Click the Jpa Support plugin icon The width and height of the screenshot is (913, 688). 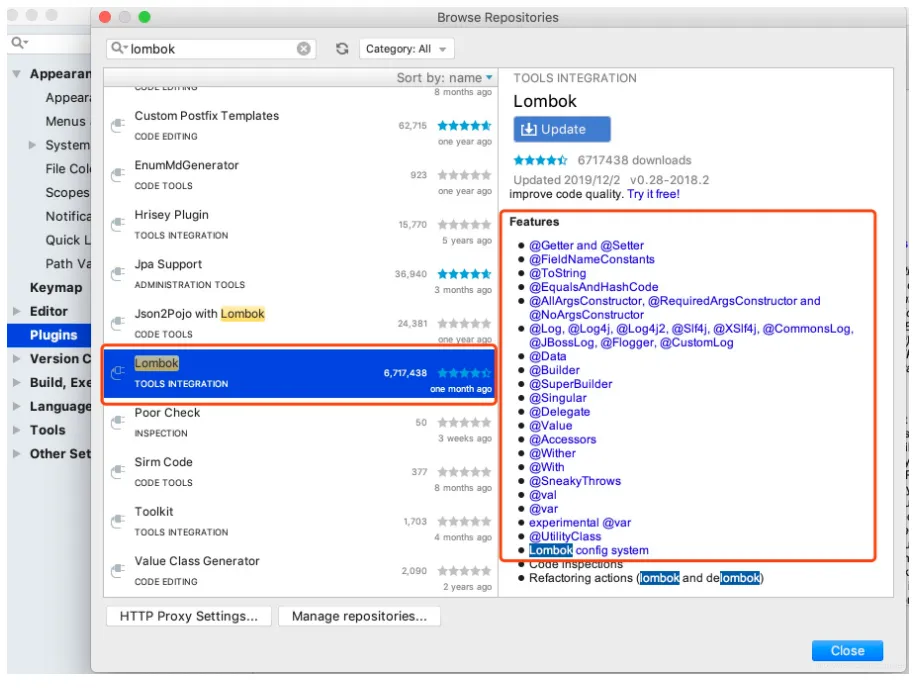coord(118,274)
